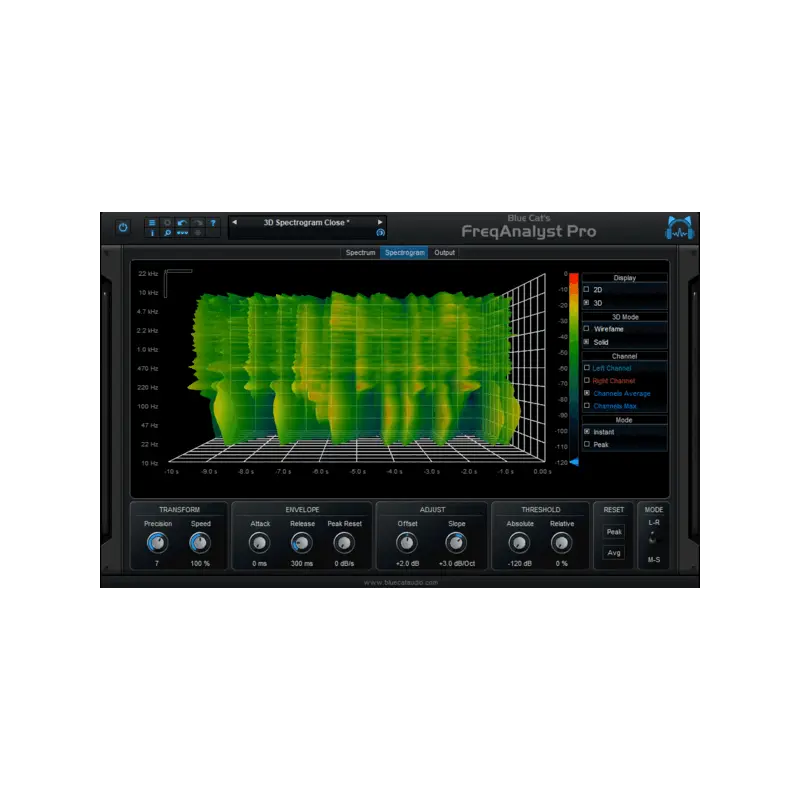Open the main menu hamburger icon

coord(152,222)
